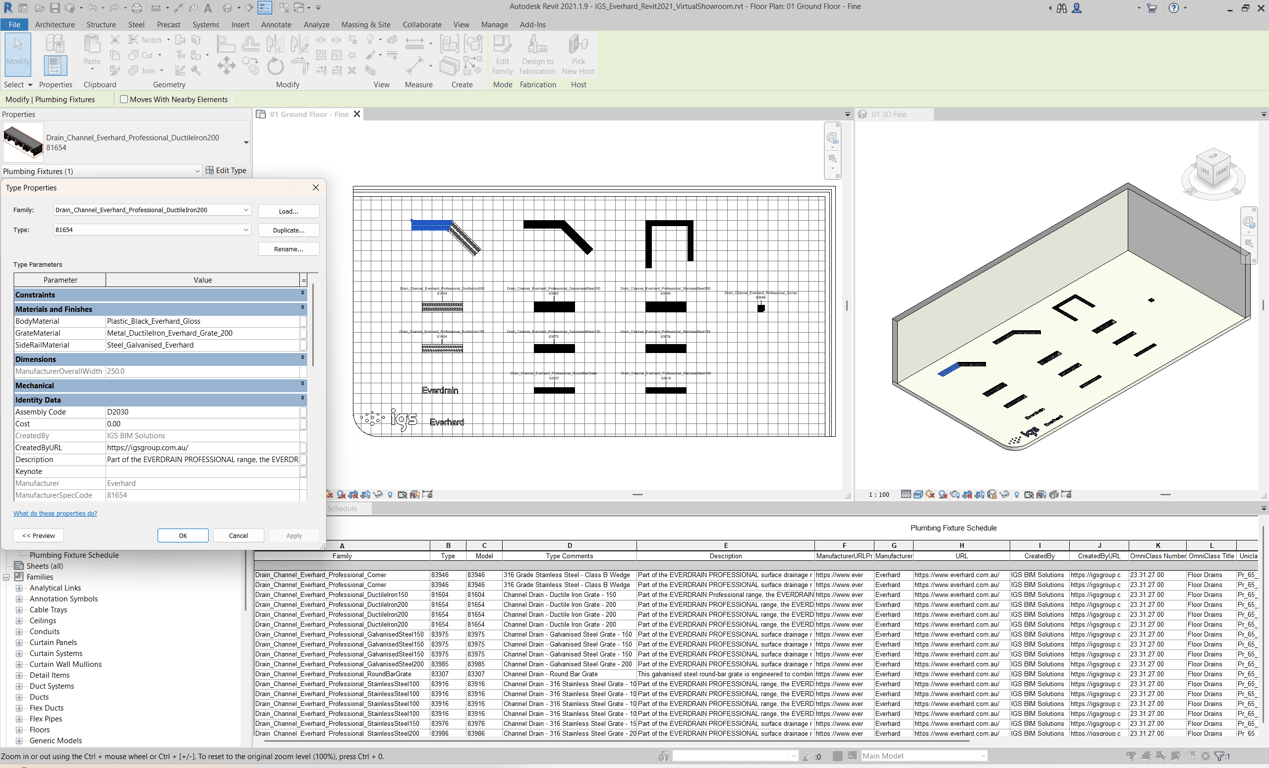Screen dimensions: 1269x768
Task: Click the sign-in user icon in title bar
Action: point(1077,8)
